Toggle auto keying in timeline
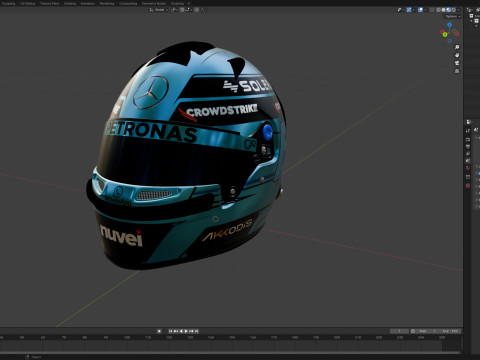 tap(159, 331)
